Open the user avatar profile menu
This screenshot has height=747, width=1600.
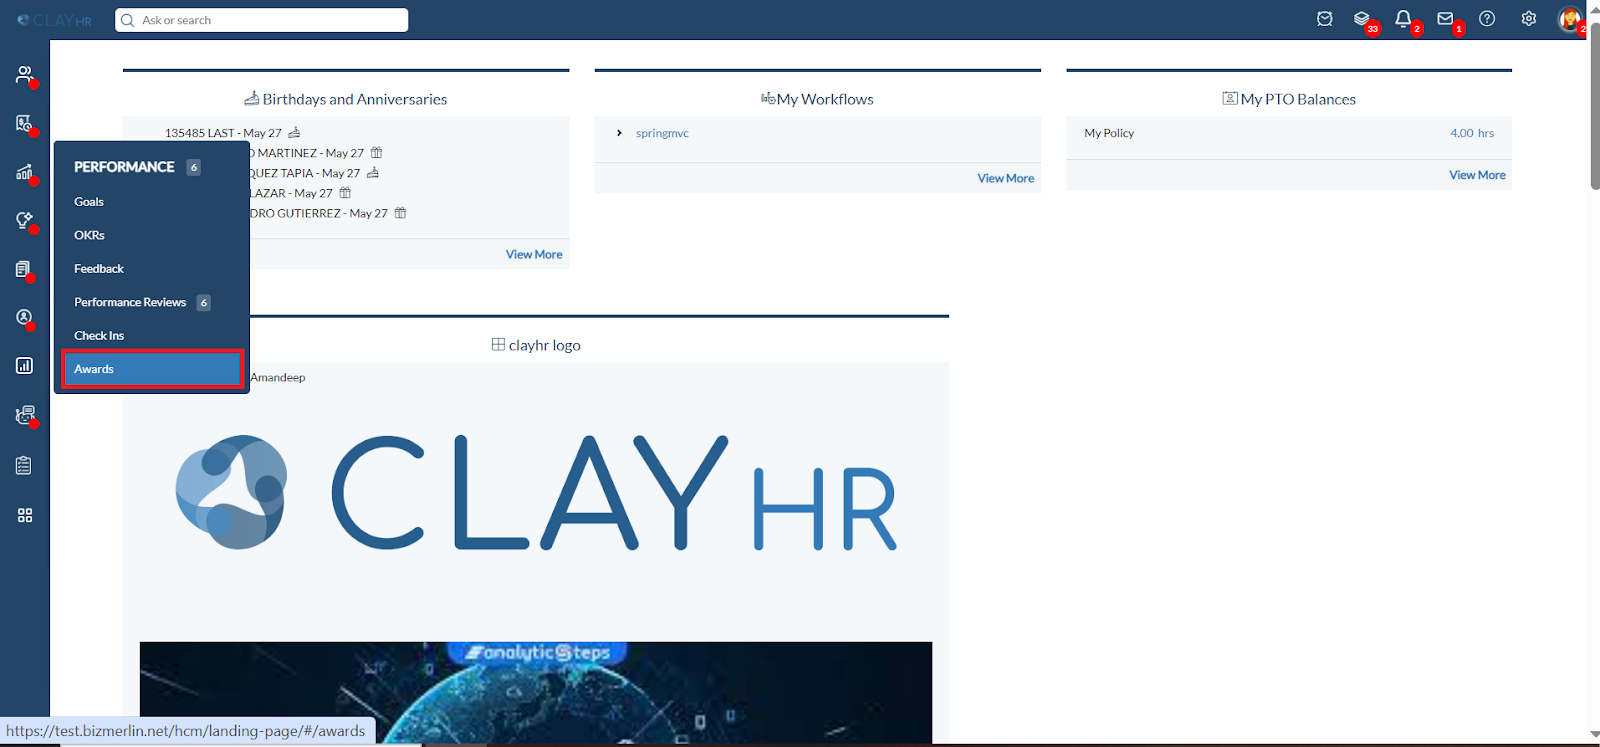pos(1570,19)
